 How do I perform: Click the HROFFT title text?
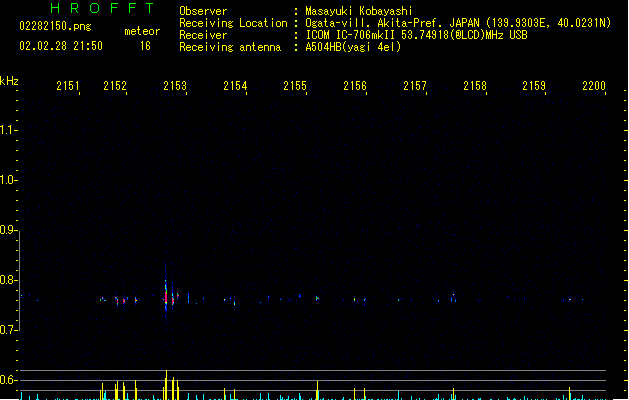pyautogui.click(x=103, y=8)
